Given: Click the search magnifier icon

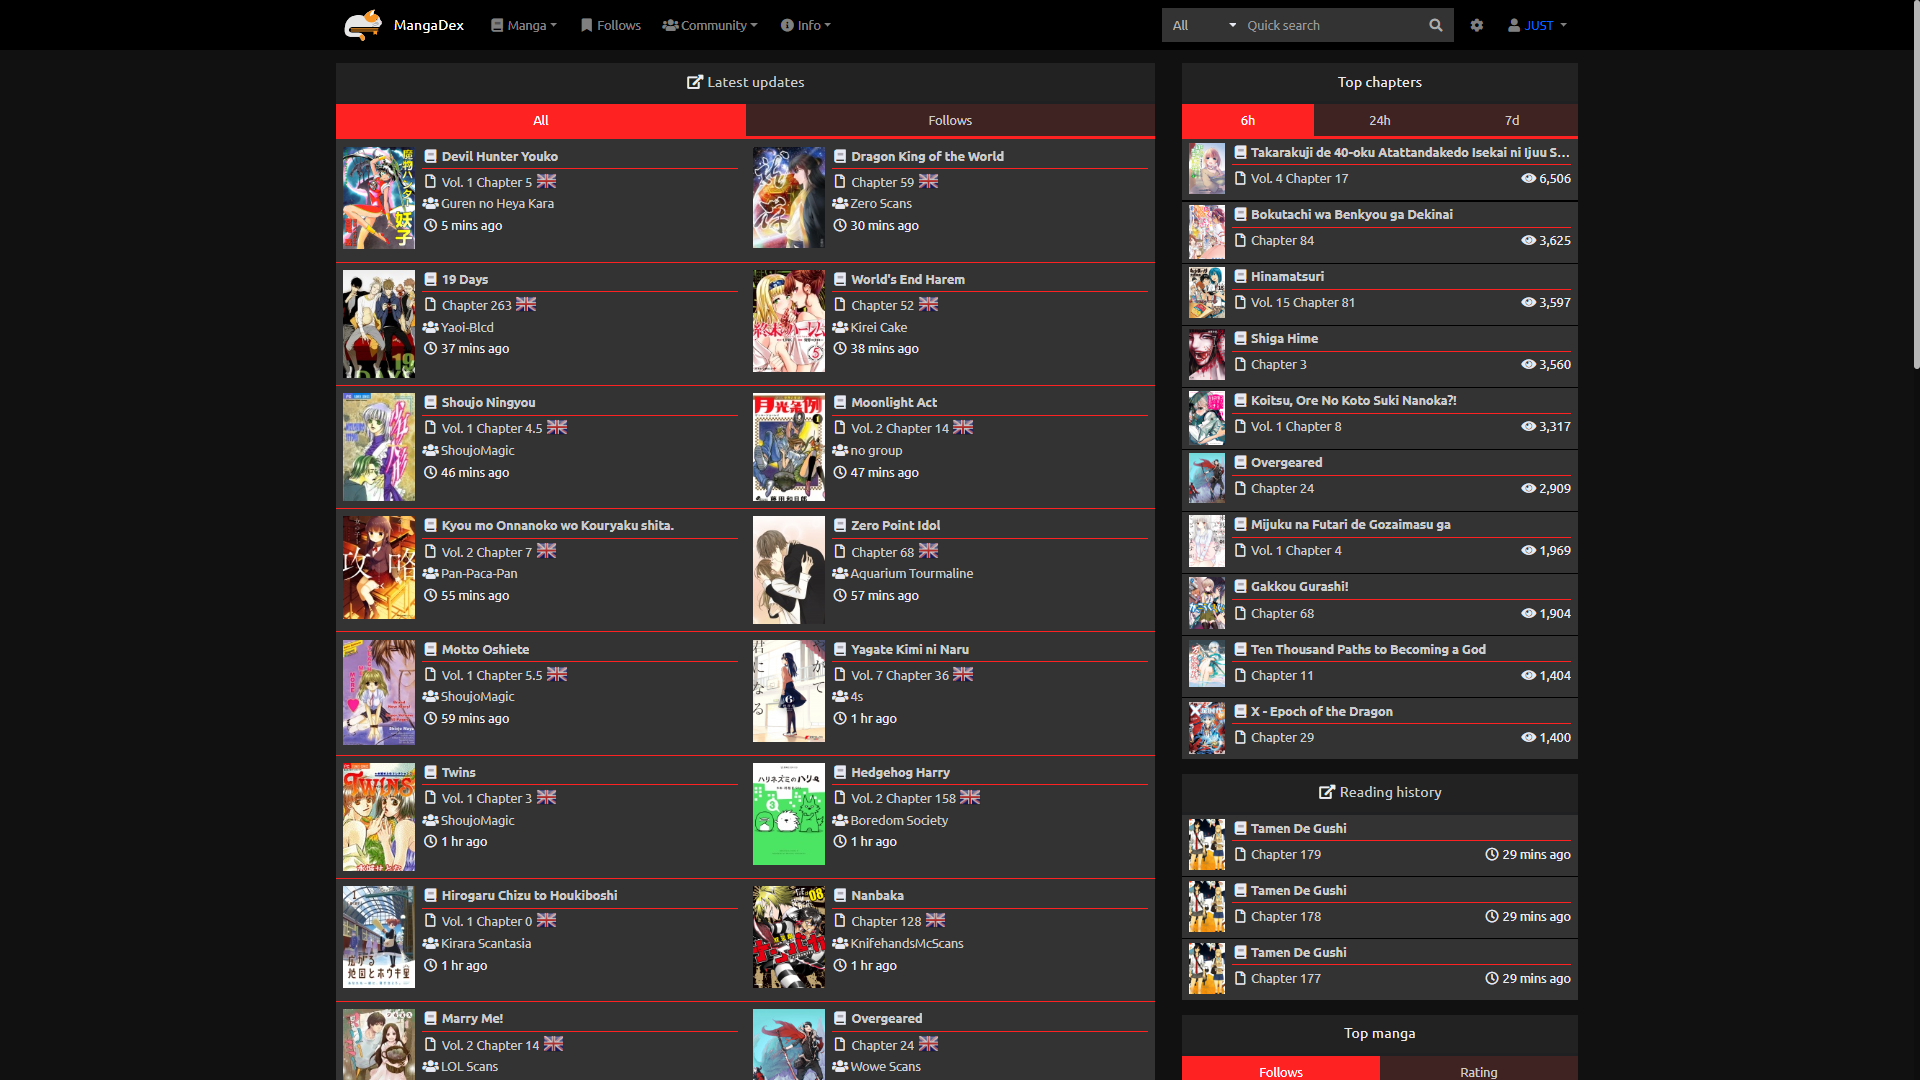Looking at the screenshot, I should point(1436,25).
